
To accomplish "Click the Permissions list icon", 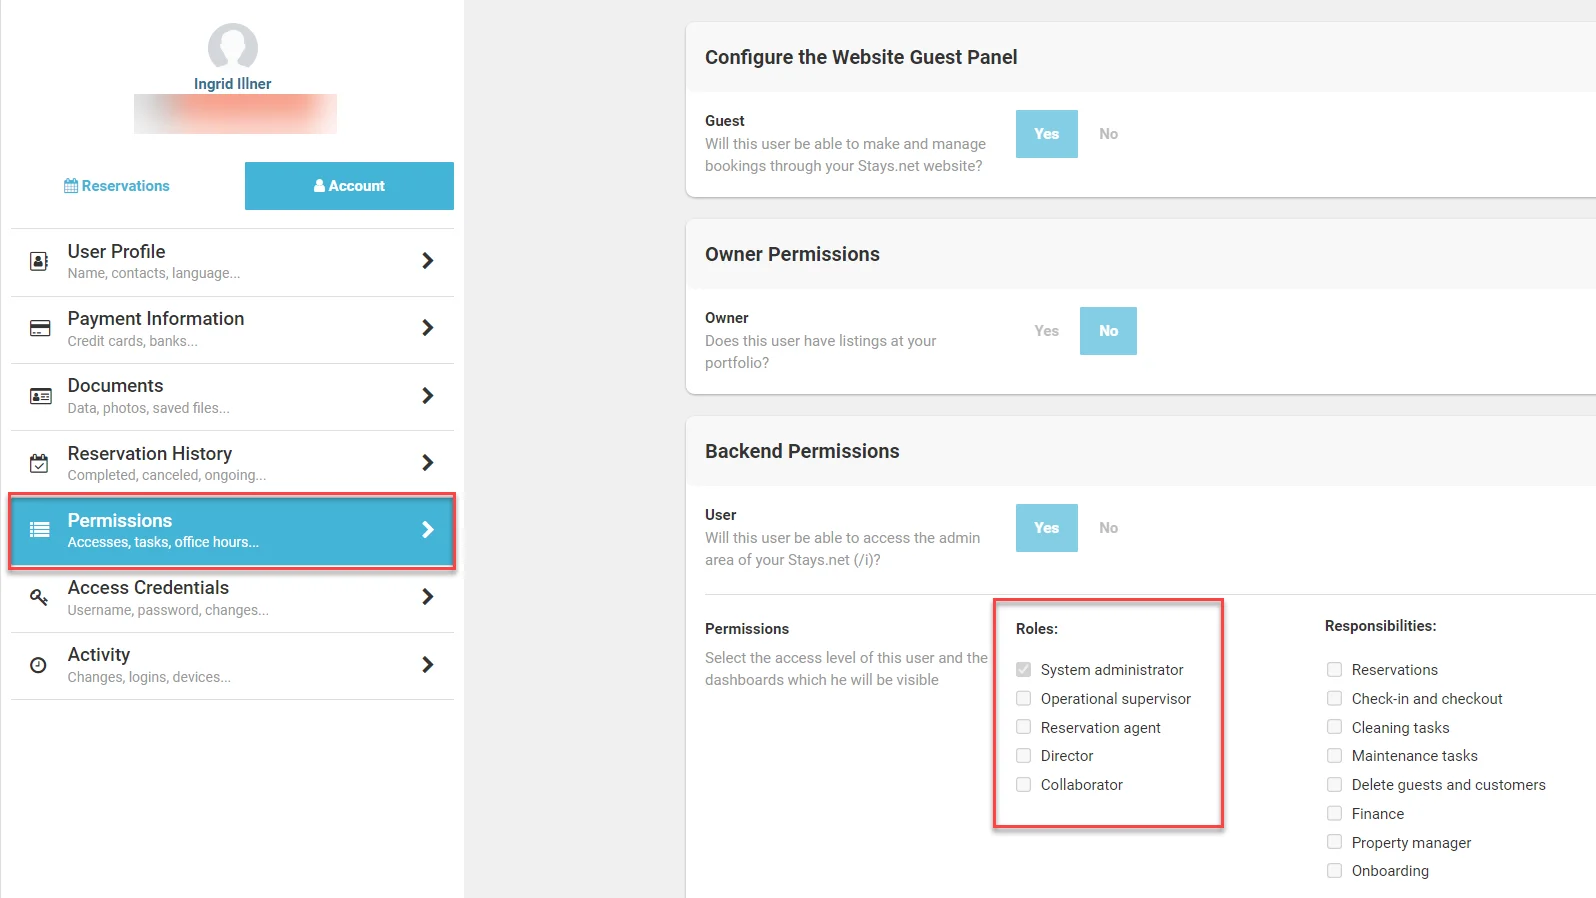I will click(x=40, y=530).
